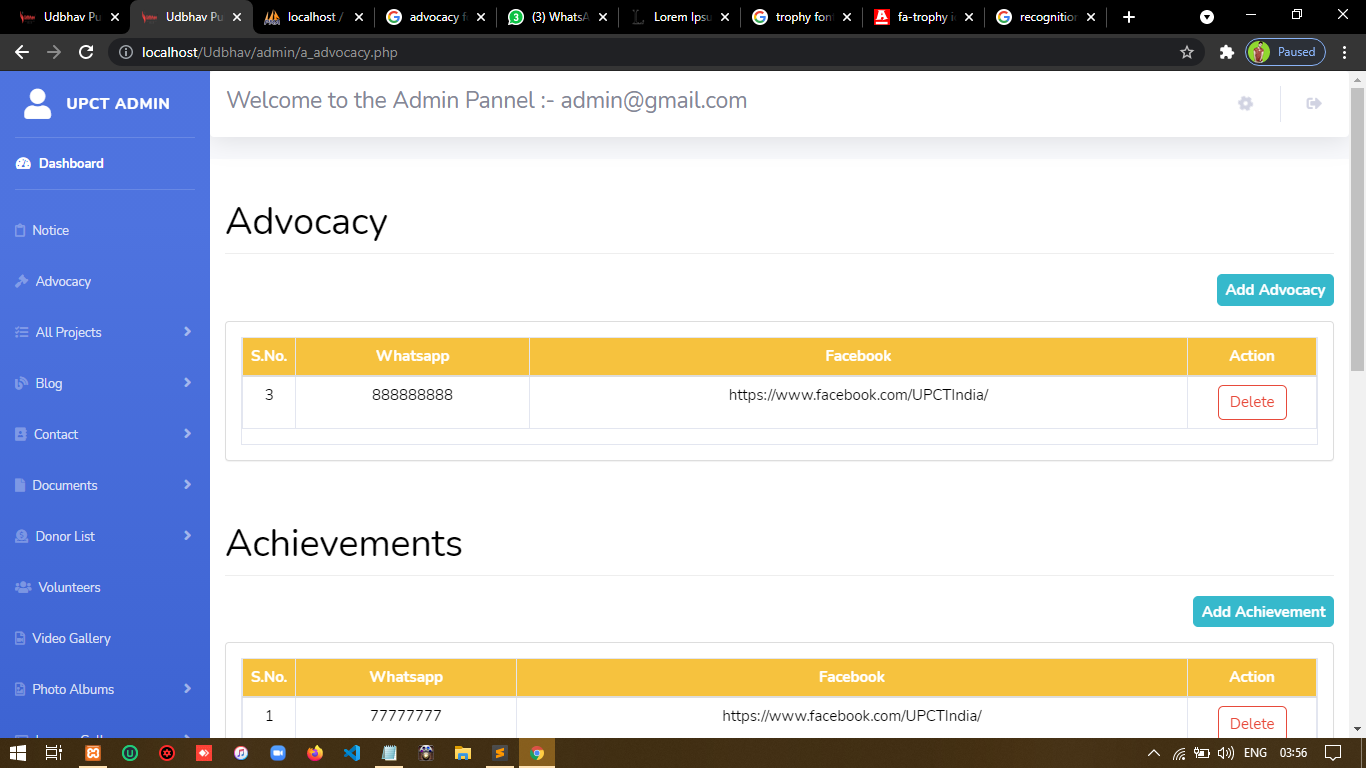Expand the All Projects submenu chevron
This screenshot has width=1366, height=768.
click(187, 331)
